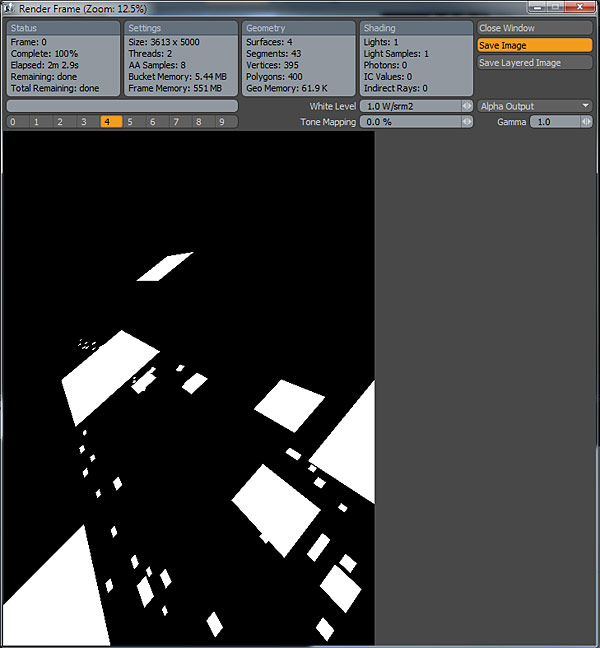Image resolution: width=600 pixels, height=648 pixels.
Task: Click the Close Window button
Action: [535, 28]
